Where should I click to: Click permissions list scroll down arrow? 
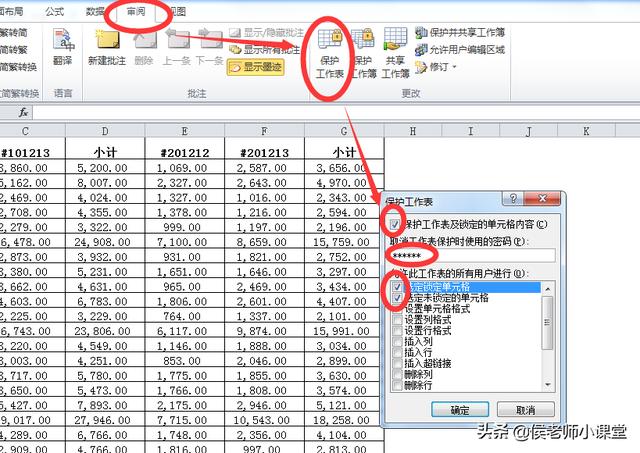pos(548,384)
